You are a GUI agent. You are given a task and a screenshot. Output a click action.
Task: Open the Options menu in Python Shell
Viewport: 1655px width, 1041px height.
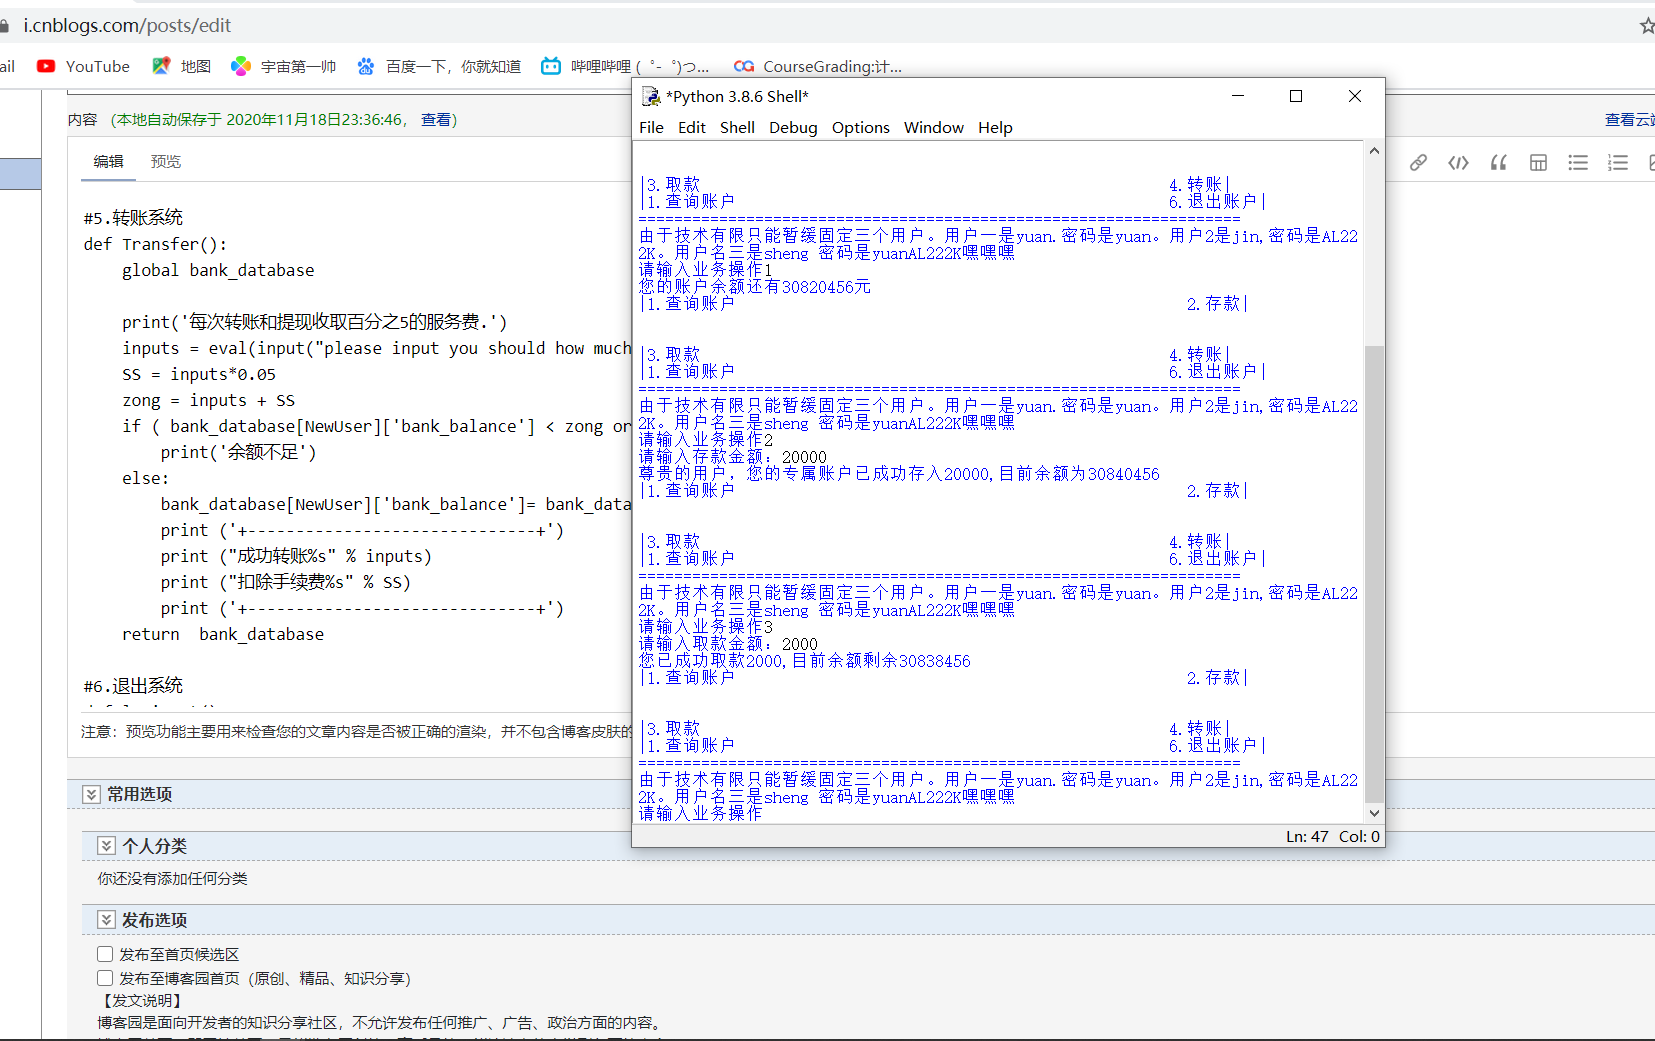pos(861,127)
